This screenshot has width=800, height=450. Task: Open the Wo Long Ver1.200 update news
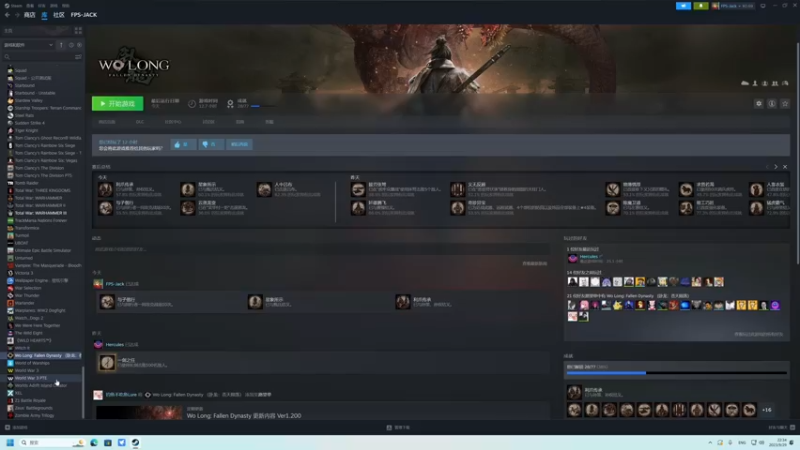244,415
